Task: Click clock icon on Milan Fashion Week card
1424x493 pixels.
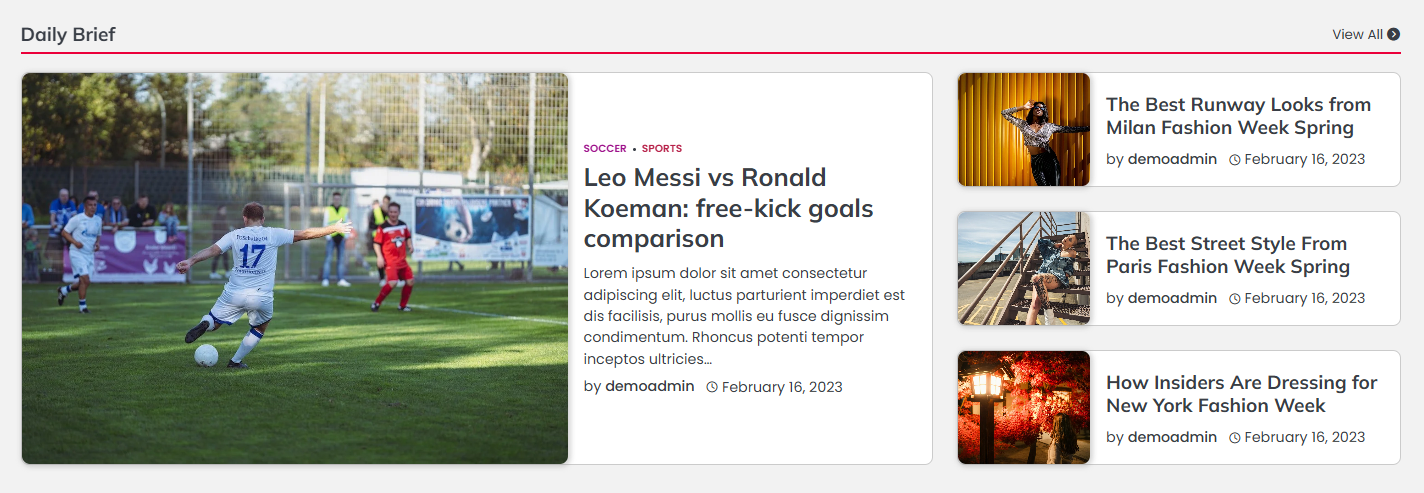Action: (x=1234, y=160)
